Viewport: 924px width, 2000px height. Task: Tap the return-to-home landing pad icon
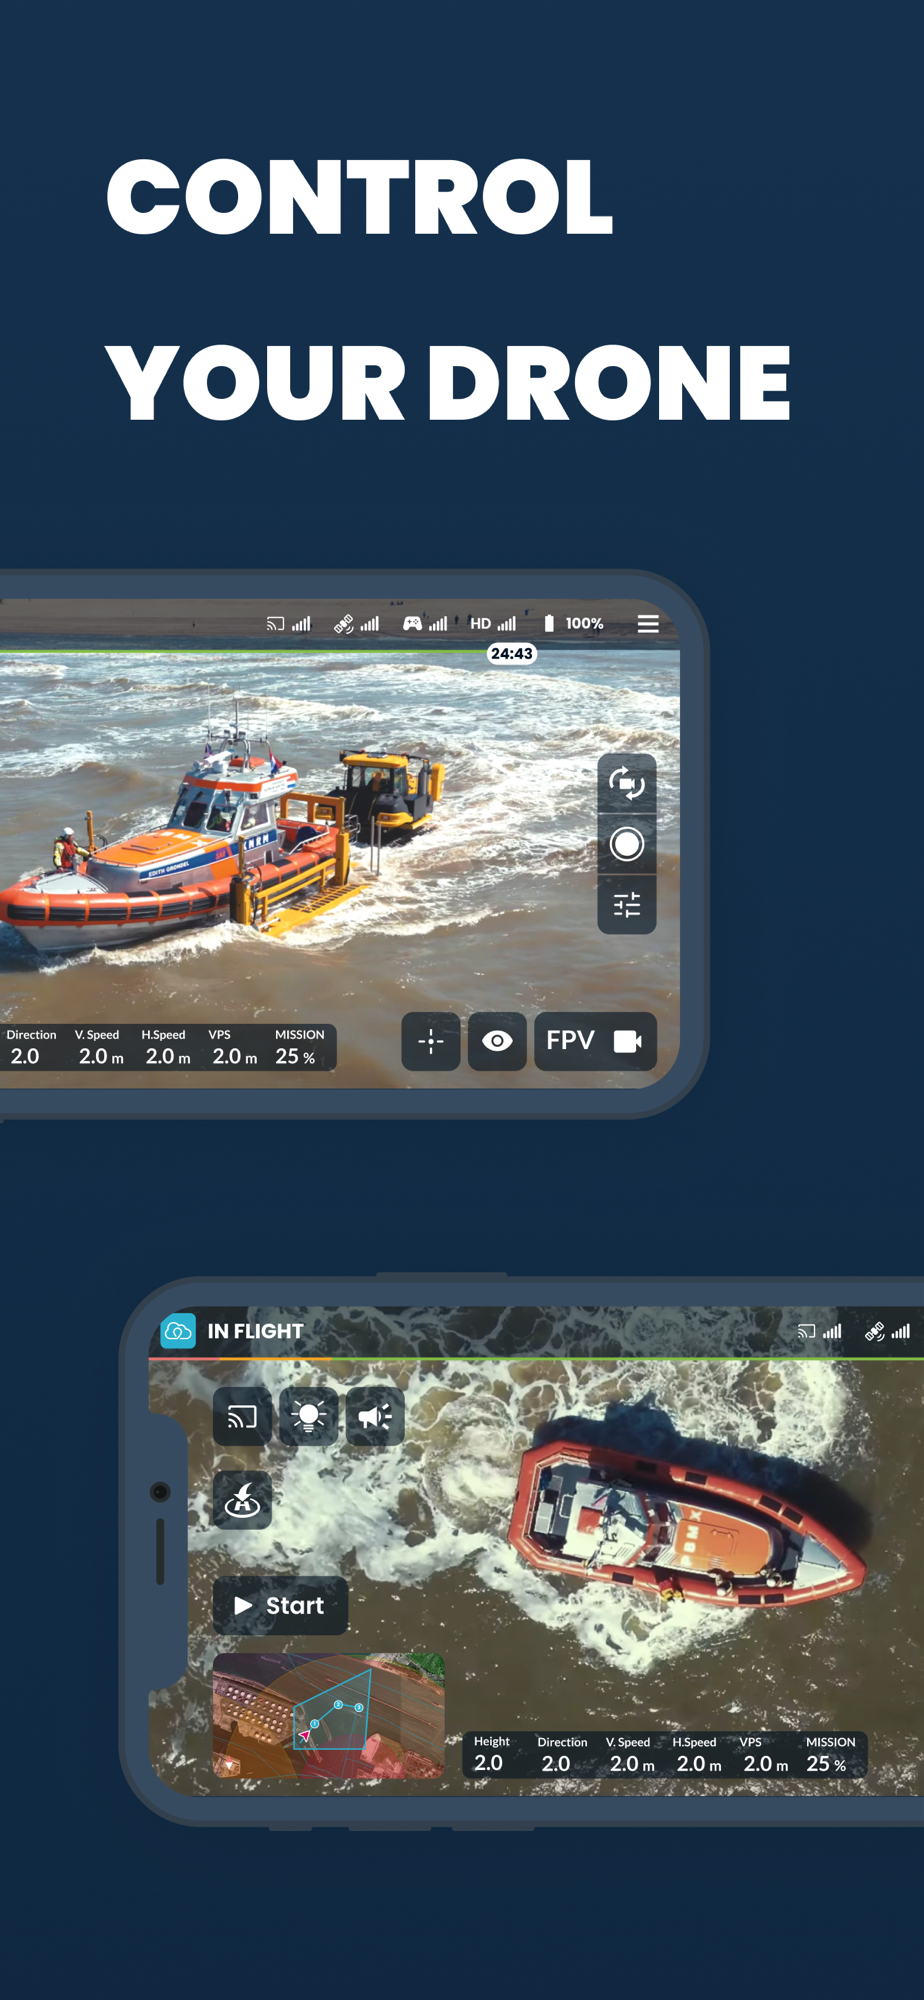click(242, 1500)
